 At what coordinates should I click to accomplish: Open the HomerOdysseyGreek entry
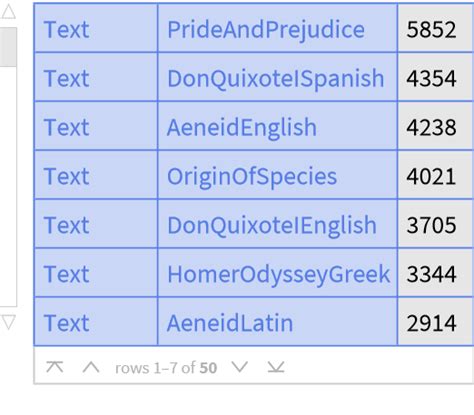coord(278,274)
